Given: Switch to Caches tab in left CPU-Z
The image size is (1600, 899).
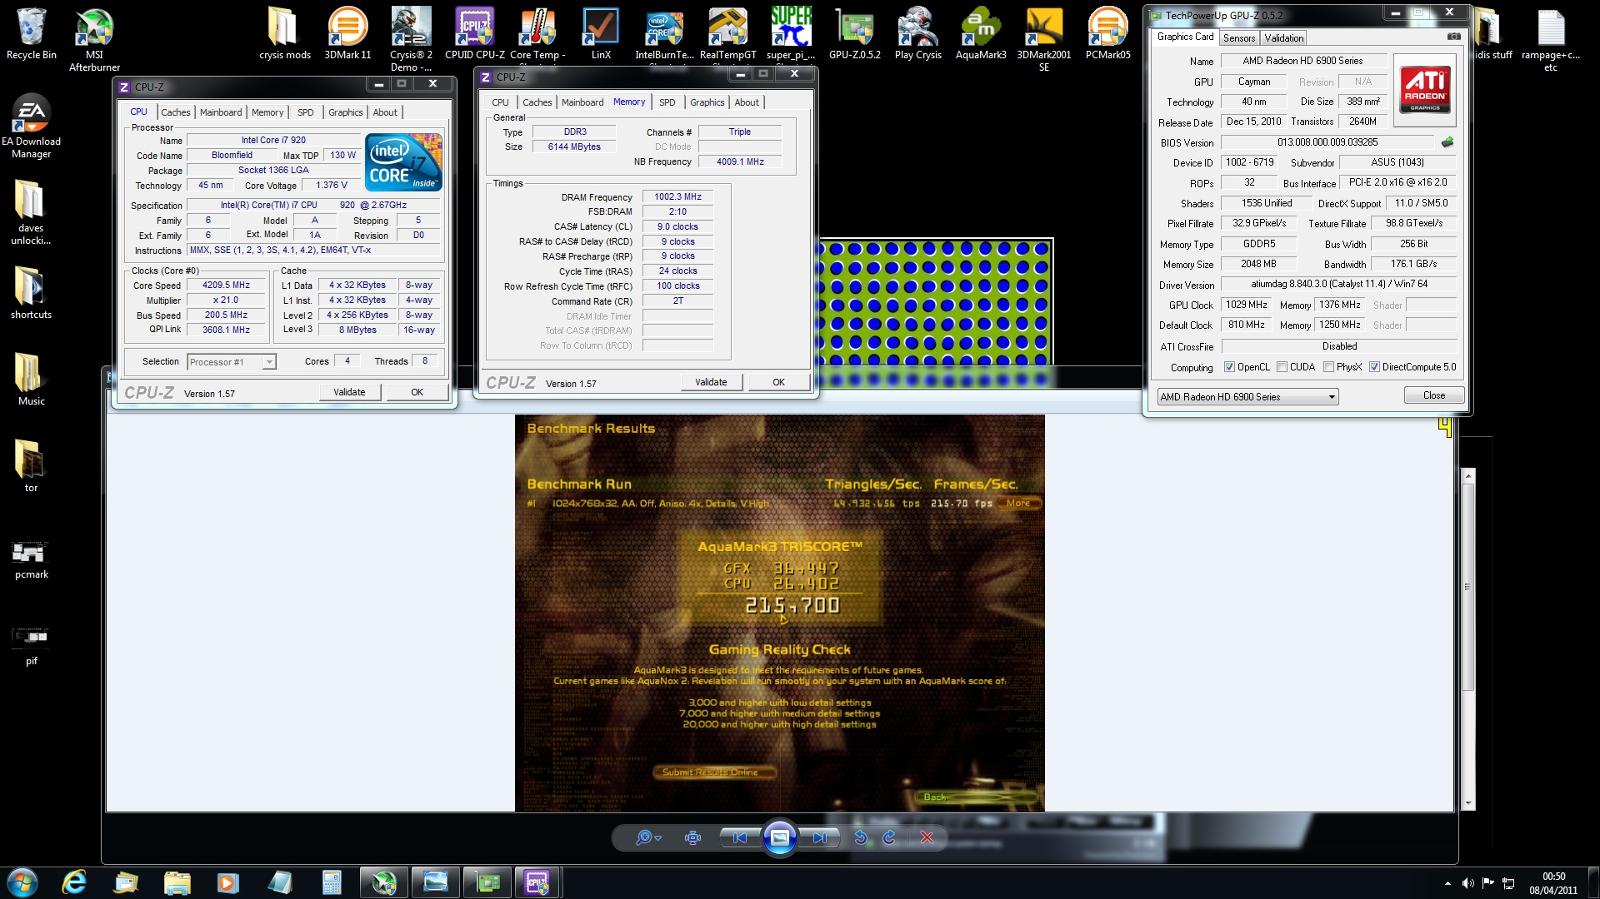Looking at the screenshot, I should [x=175, y=112].
